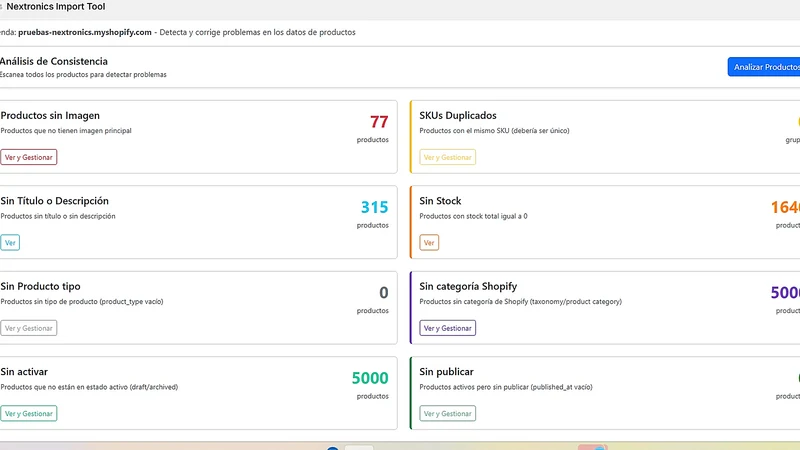Click the Sin Stock card title
Screen dimensions: 800x450
click(440, 201)
